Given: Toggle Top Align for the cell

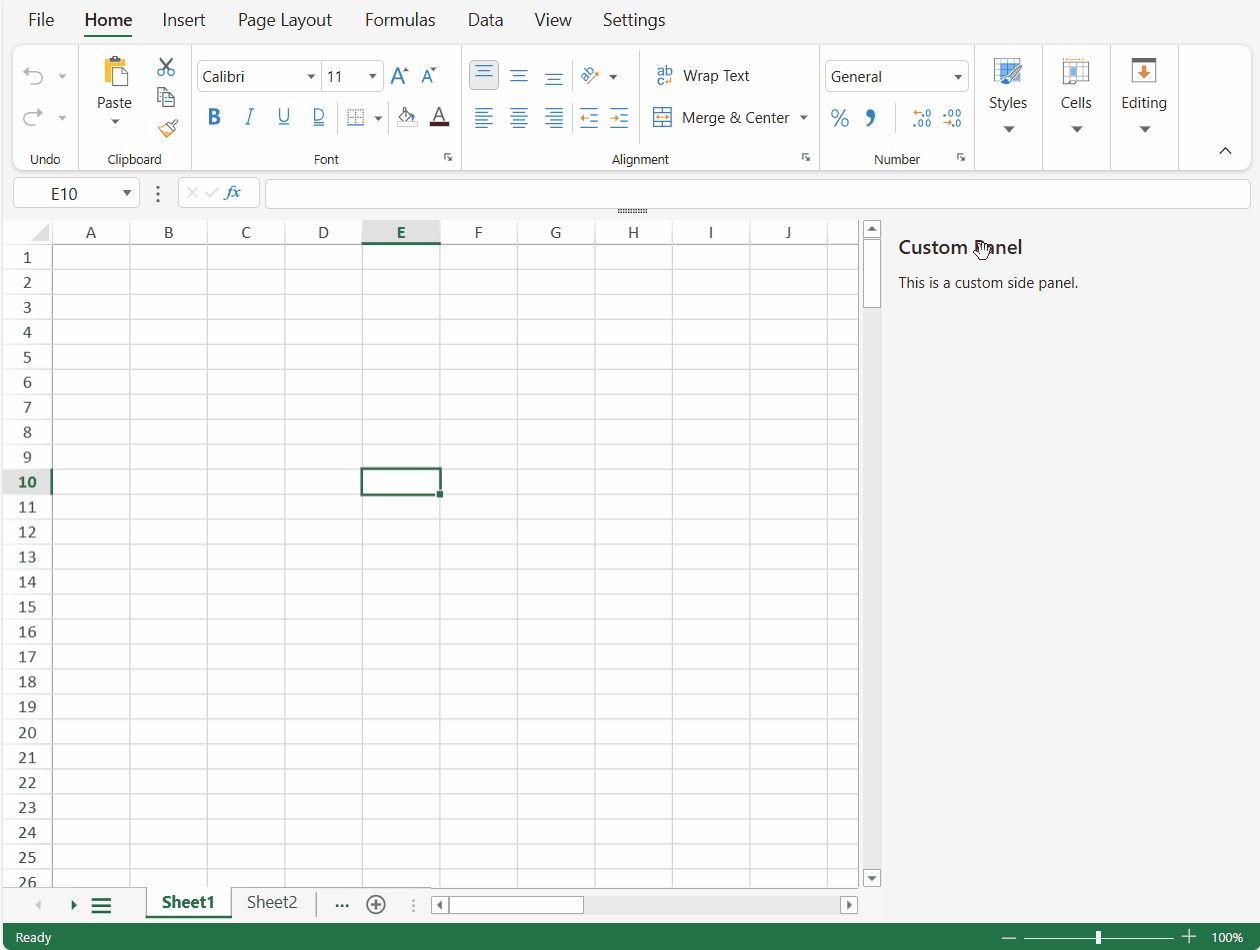Looking at the screenshot, I should [484, 75].
